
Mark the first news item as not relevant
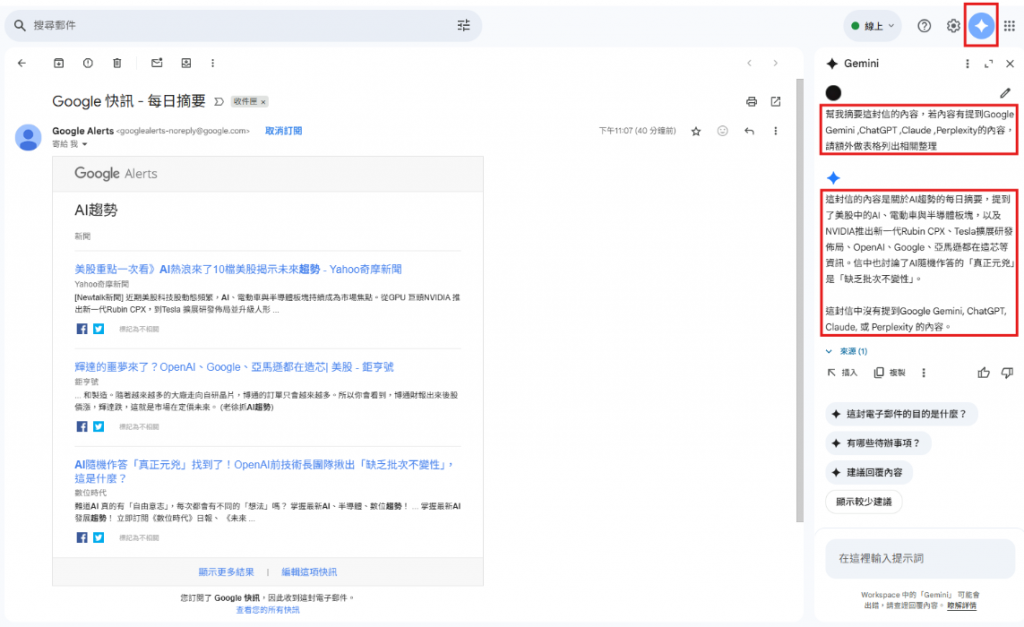[138, 329]
